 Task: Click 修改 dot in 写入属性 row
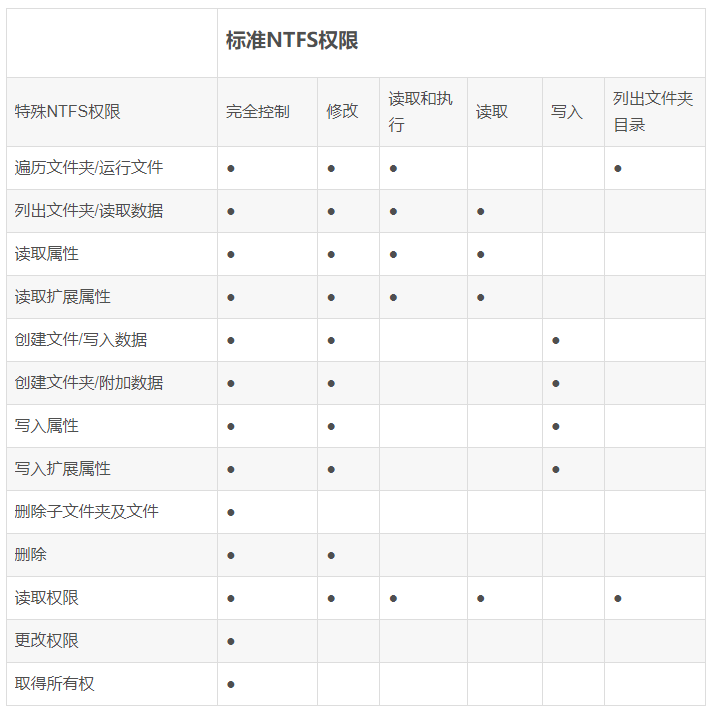click(x=331, y=427)
